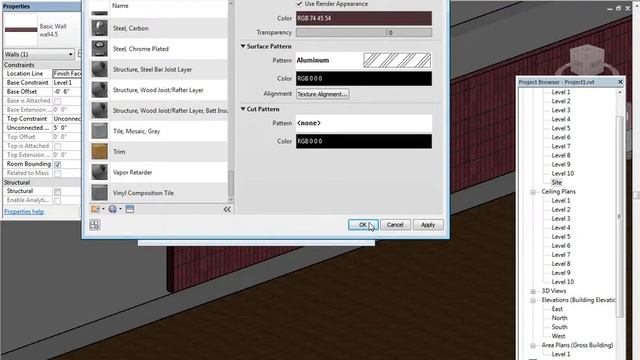Screen dimensions: 640x360
Task: Collapse the Elevations tree node
Action: click(x=533, y=300)
